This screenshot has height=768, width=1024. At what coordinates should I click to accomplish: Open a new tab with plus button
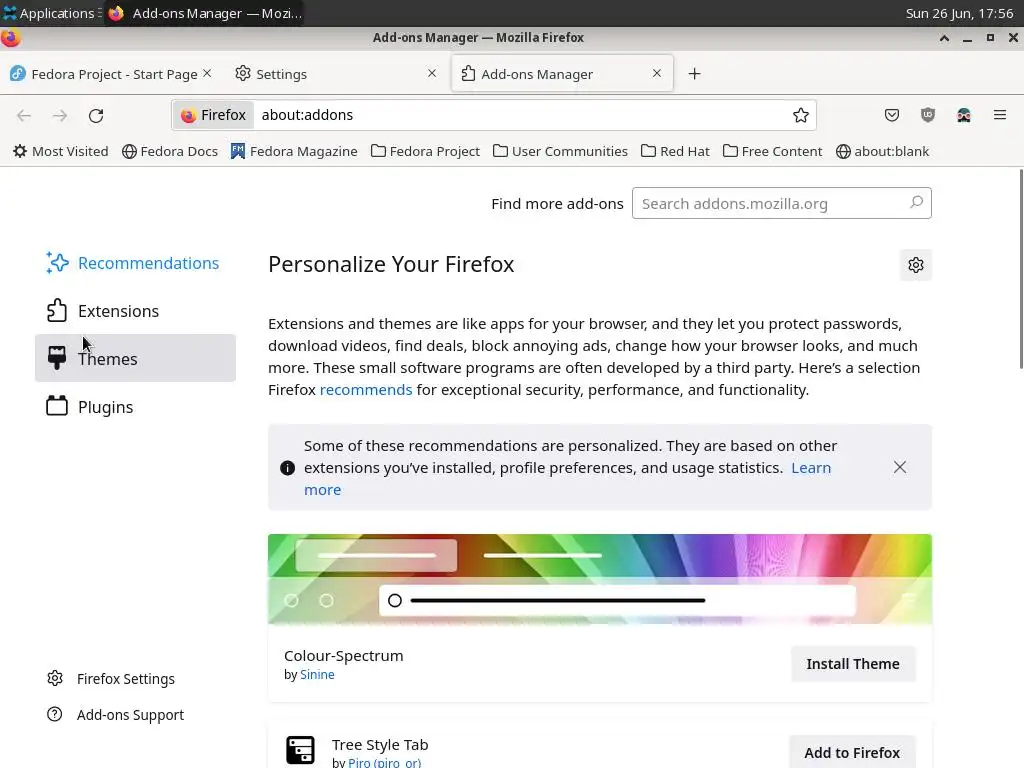[694, 74]
